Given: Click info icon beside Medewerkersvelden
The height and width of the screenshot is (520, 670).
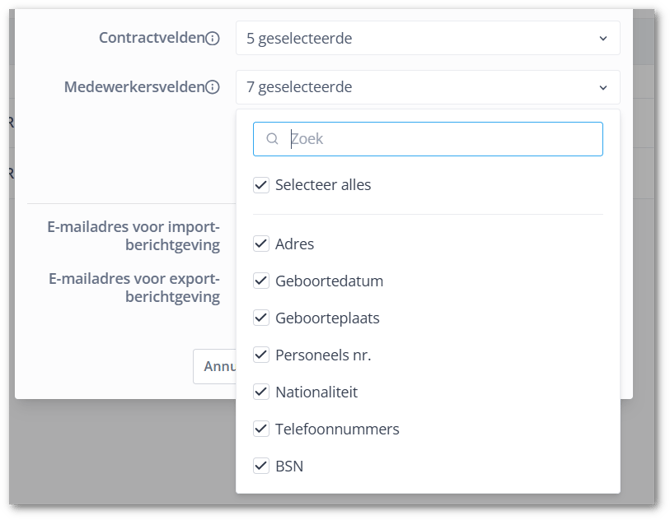Looking at the screenshot, I should (x=212, y=88).
